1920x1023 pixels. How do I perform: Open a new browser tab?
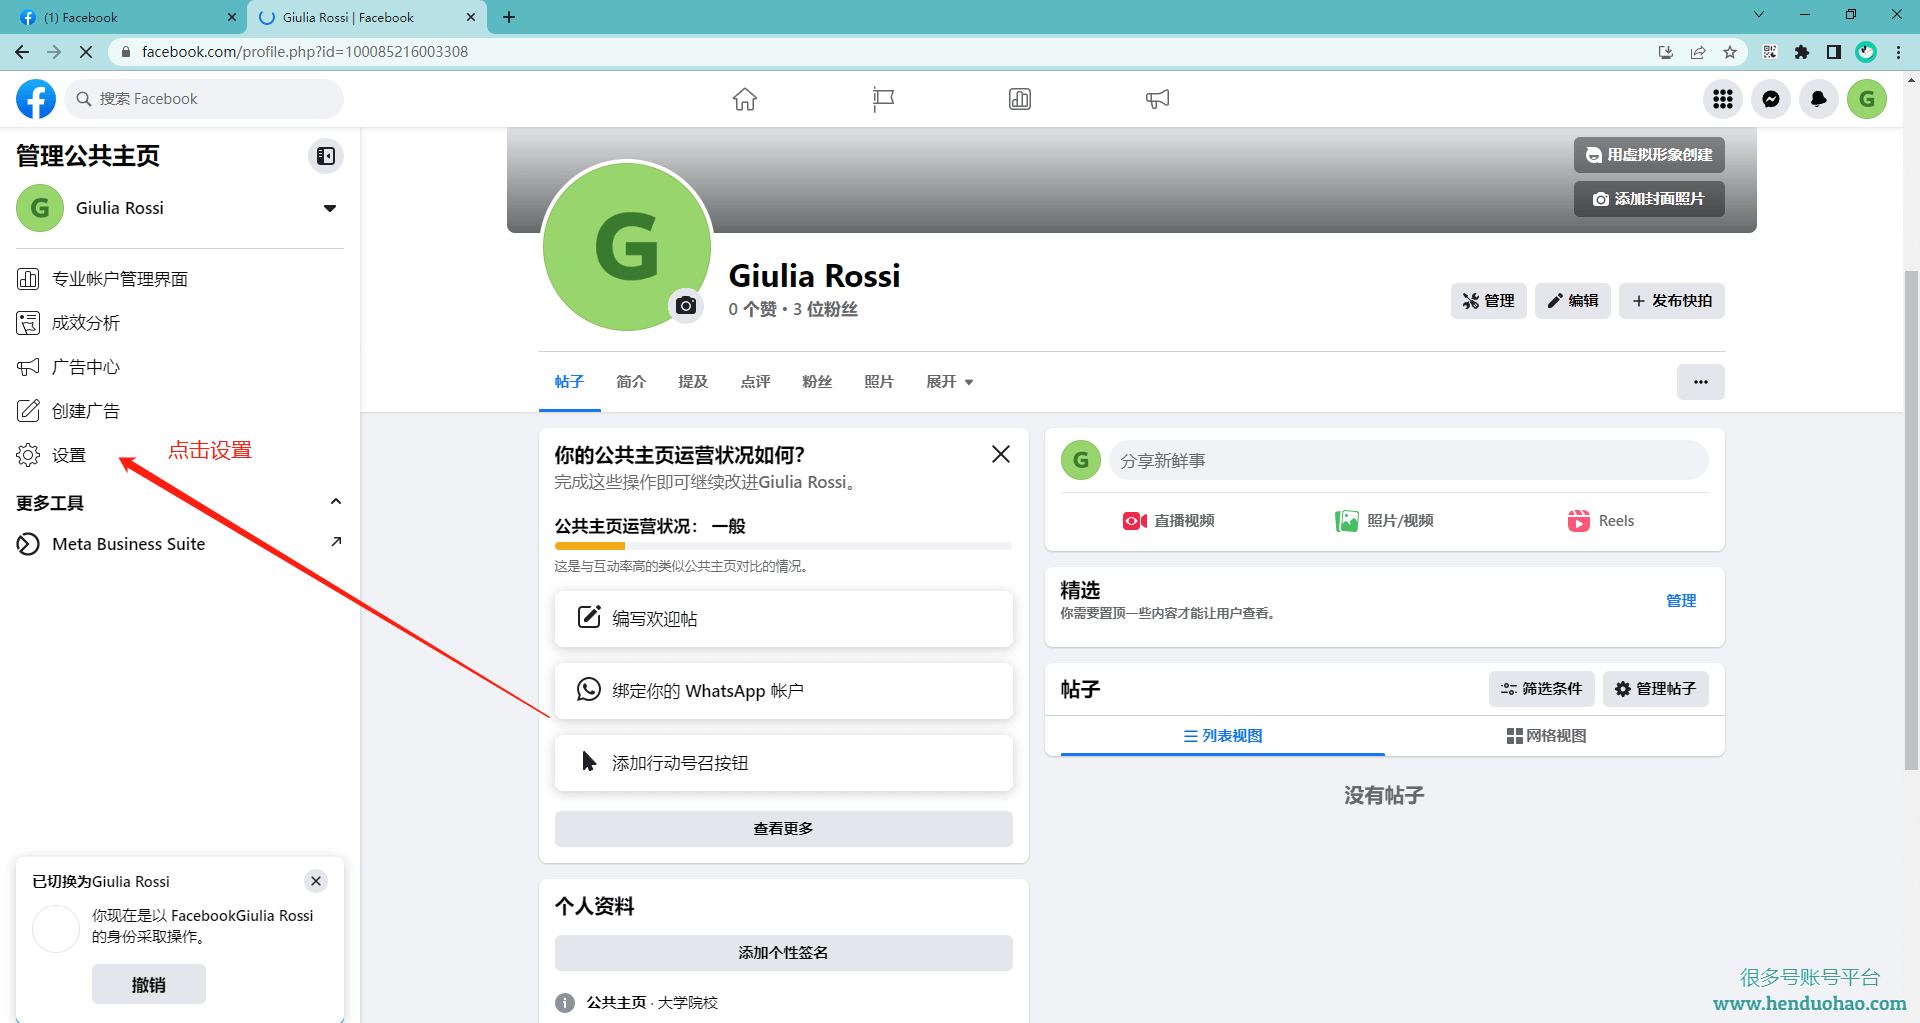click(509, 17)
